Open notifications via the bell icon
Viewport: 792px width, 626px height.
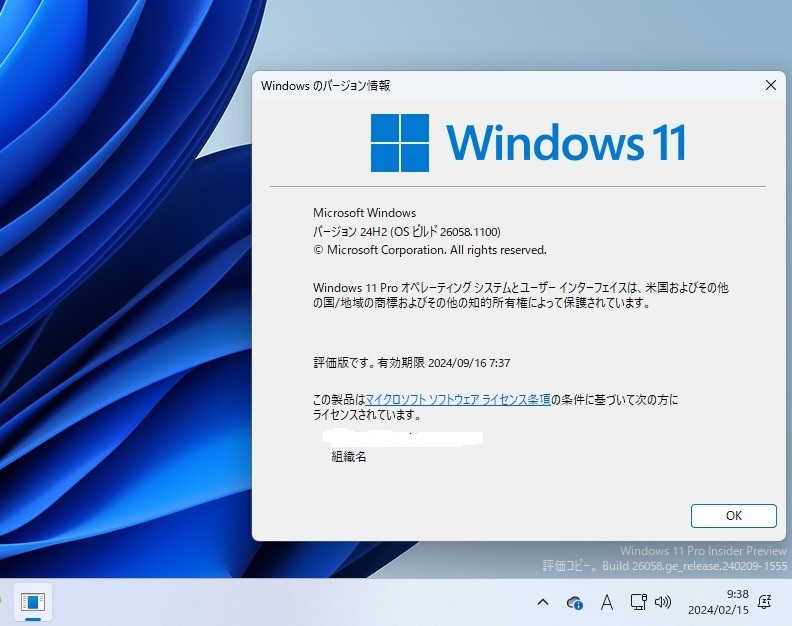764,602
